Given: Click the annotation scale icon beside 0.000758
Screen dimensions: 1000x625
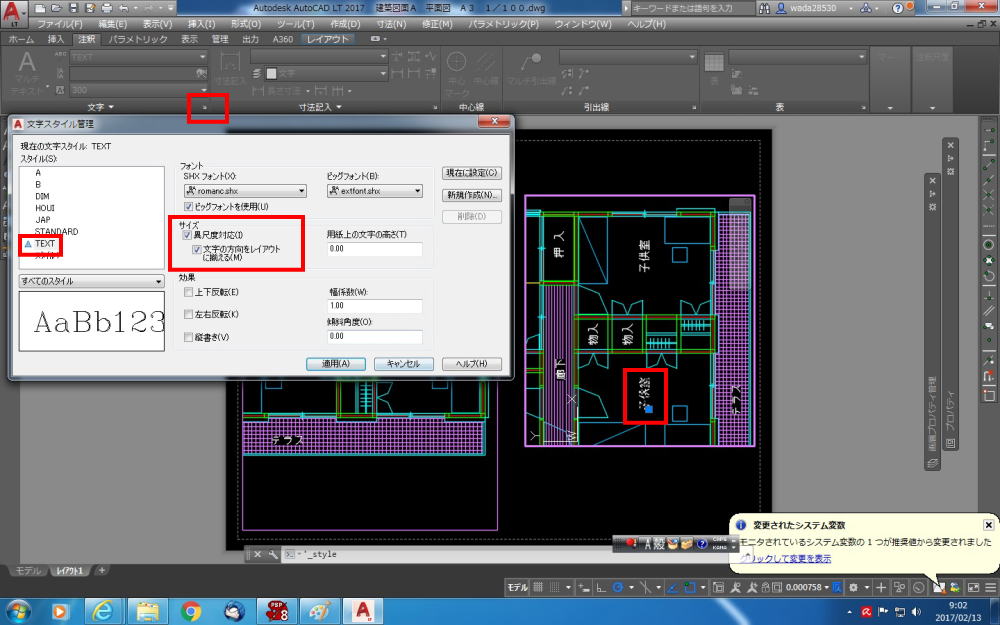Looking at the screenshot, I should 837,587.
